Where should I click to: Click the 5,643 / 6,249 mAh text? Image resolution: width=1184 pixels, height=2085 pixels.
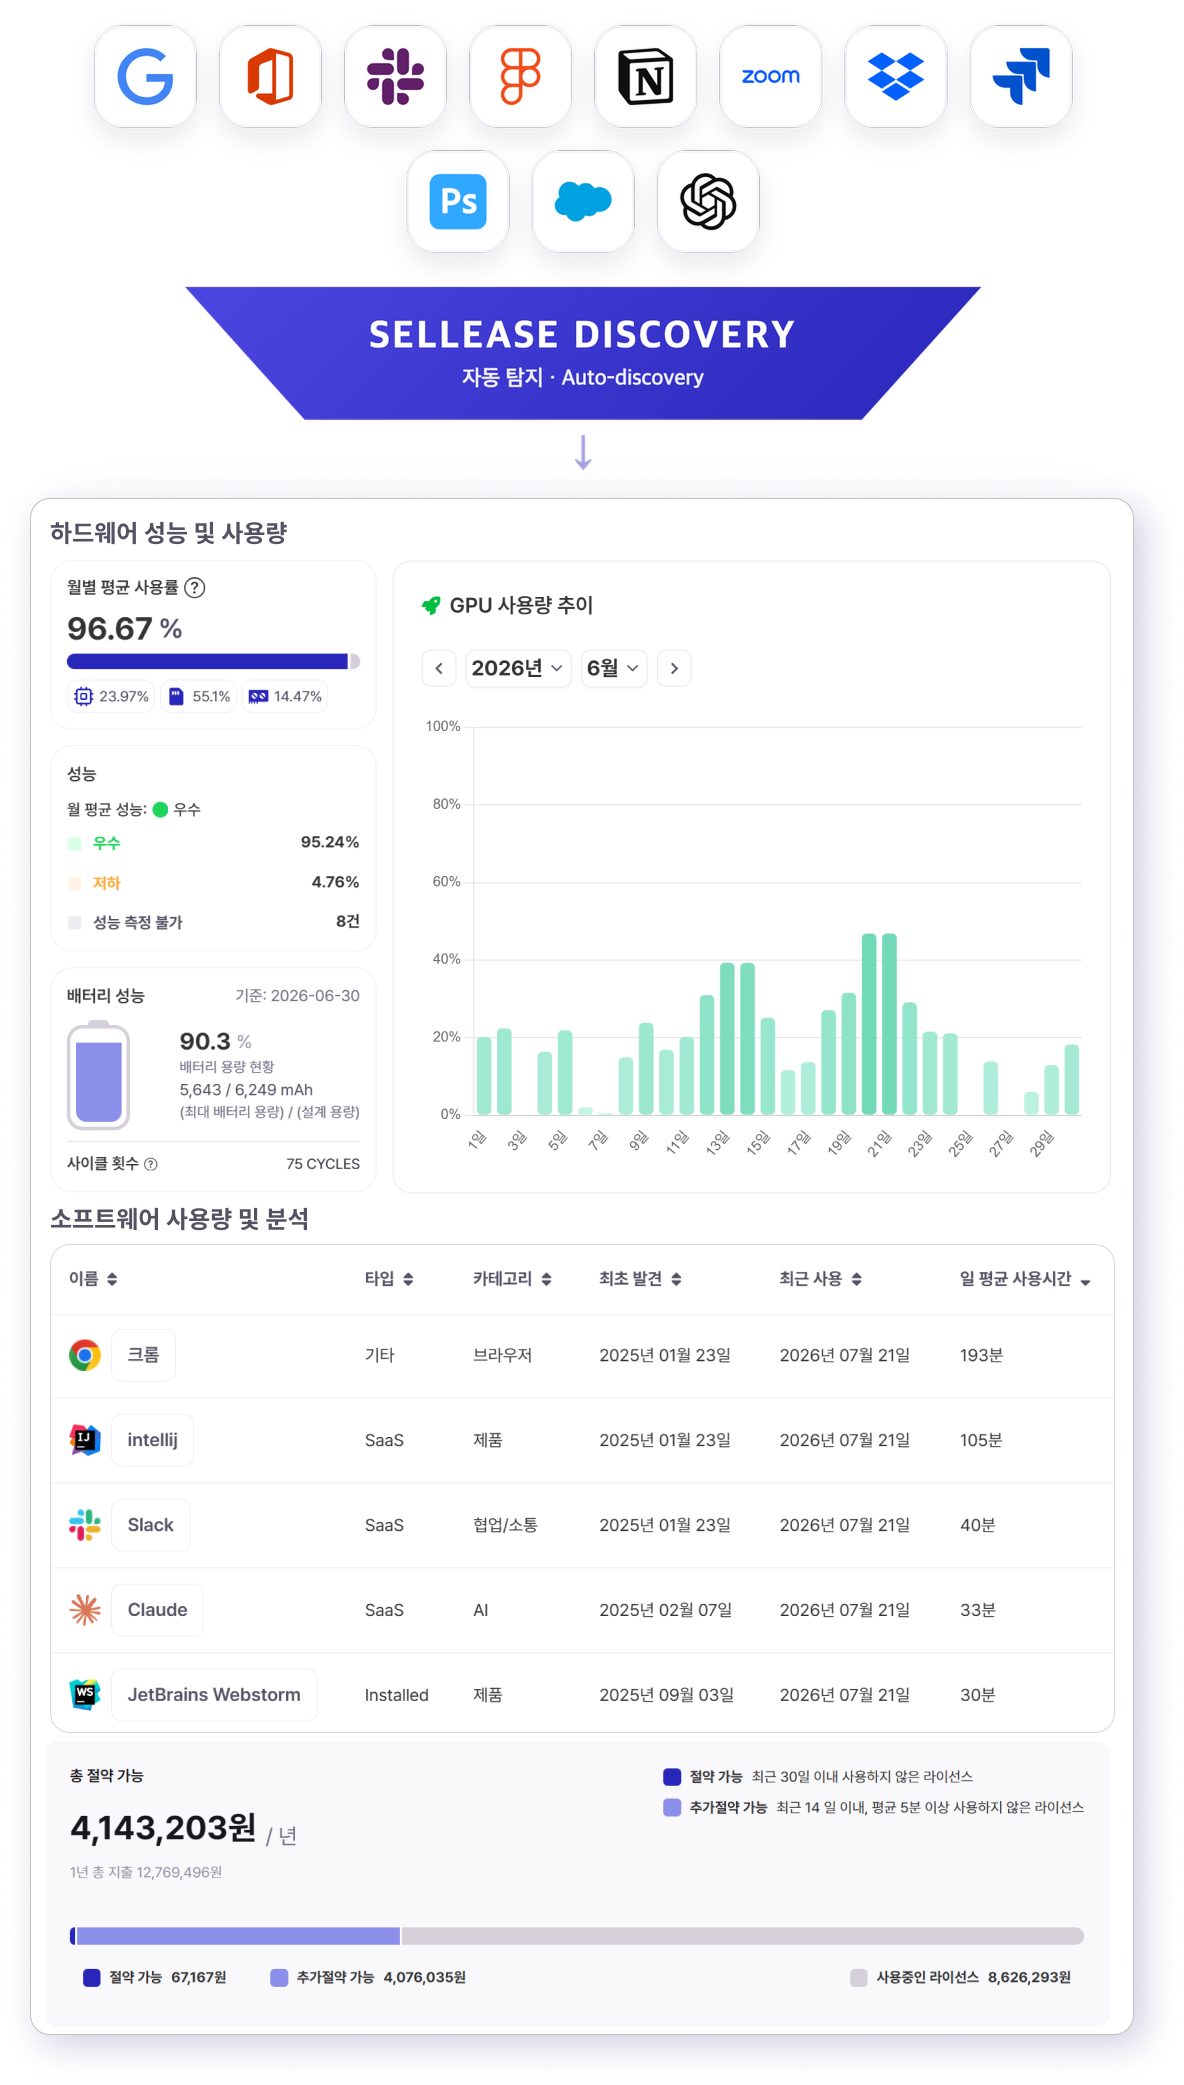(x=246, y=1090)
